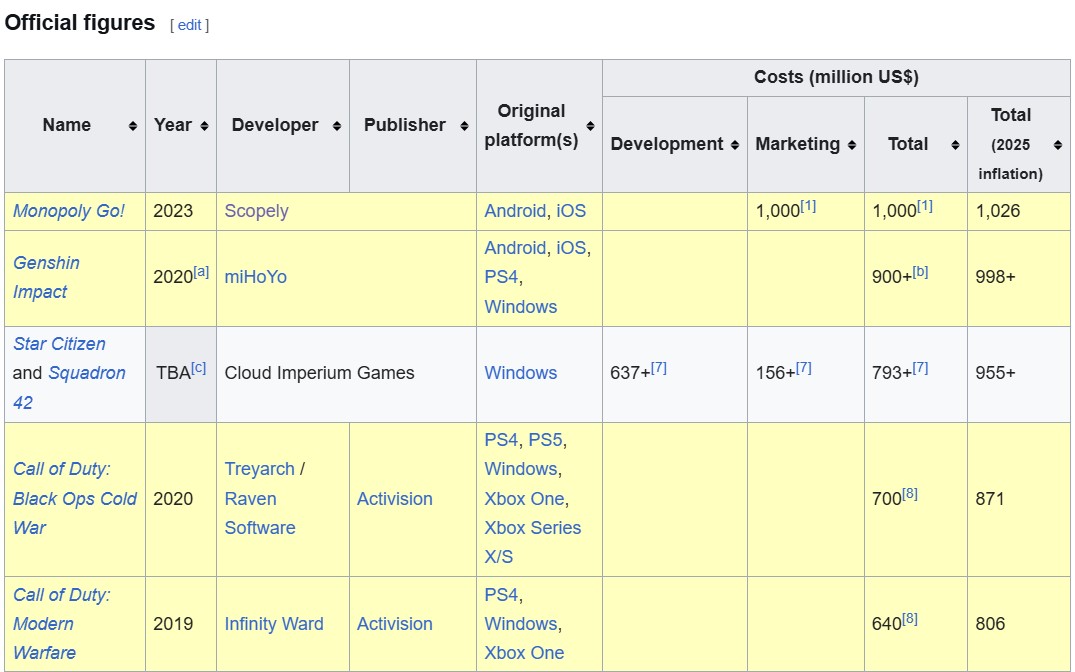Open the Monopoly Go! article link
Image resolution: width=1075 pixels, height=672 pixels.
click(x=69, y=211)
